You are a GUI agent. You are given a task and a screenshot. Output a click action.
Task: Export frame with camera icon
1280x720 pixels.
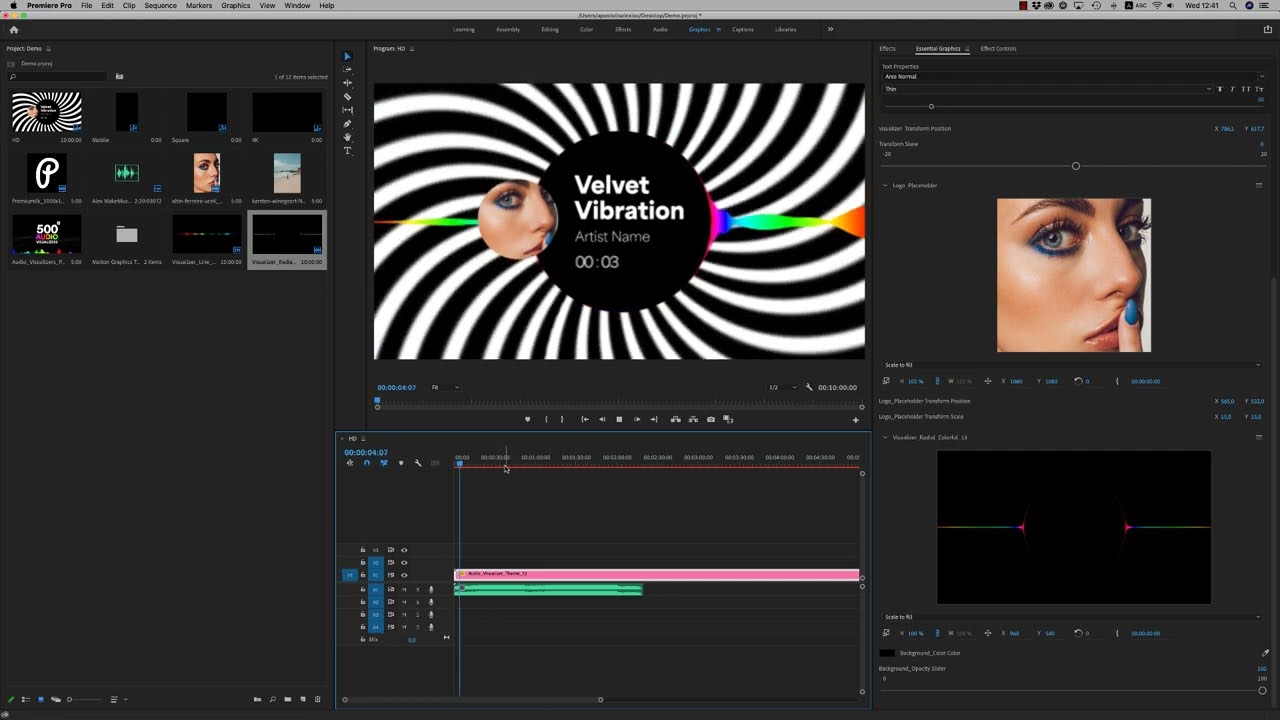711,419
